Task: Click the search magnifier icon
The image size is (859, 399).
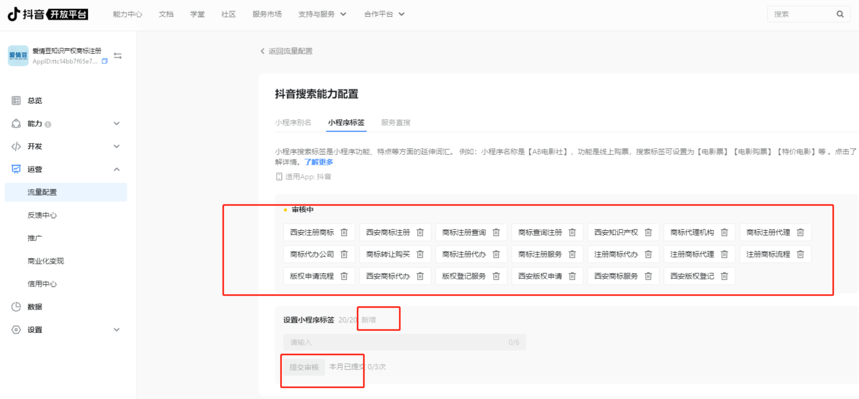Action: (x=840, y=14)
